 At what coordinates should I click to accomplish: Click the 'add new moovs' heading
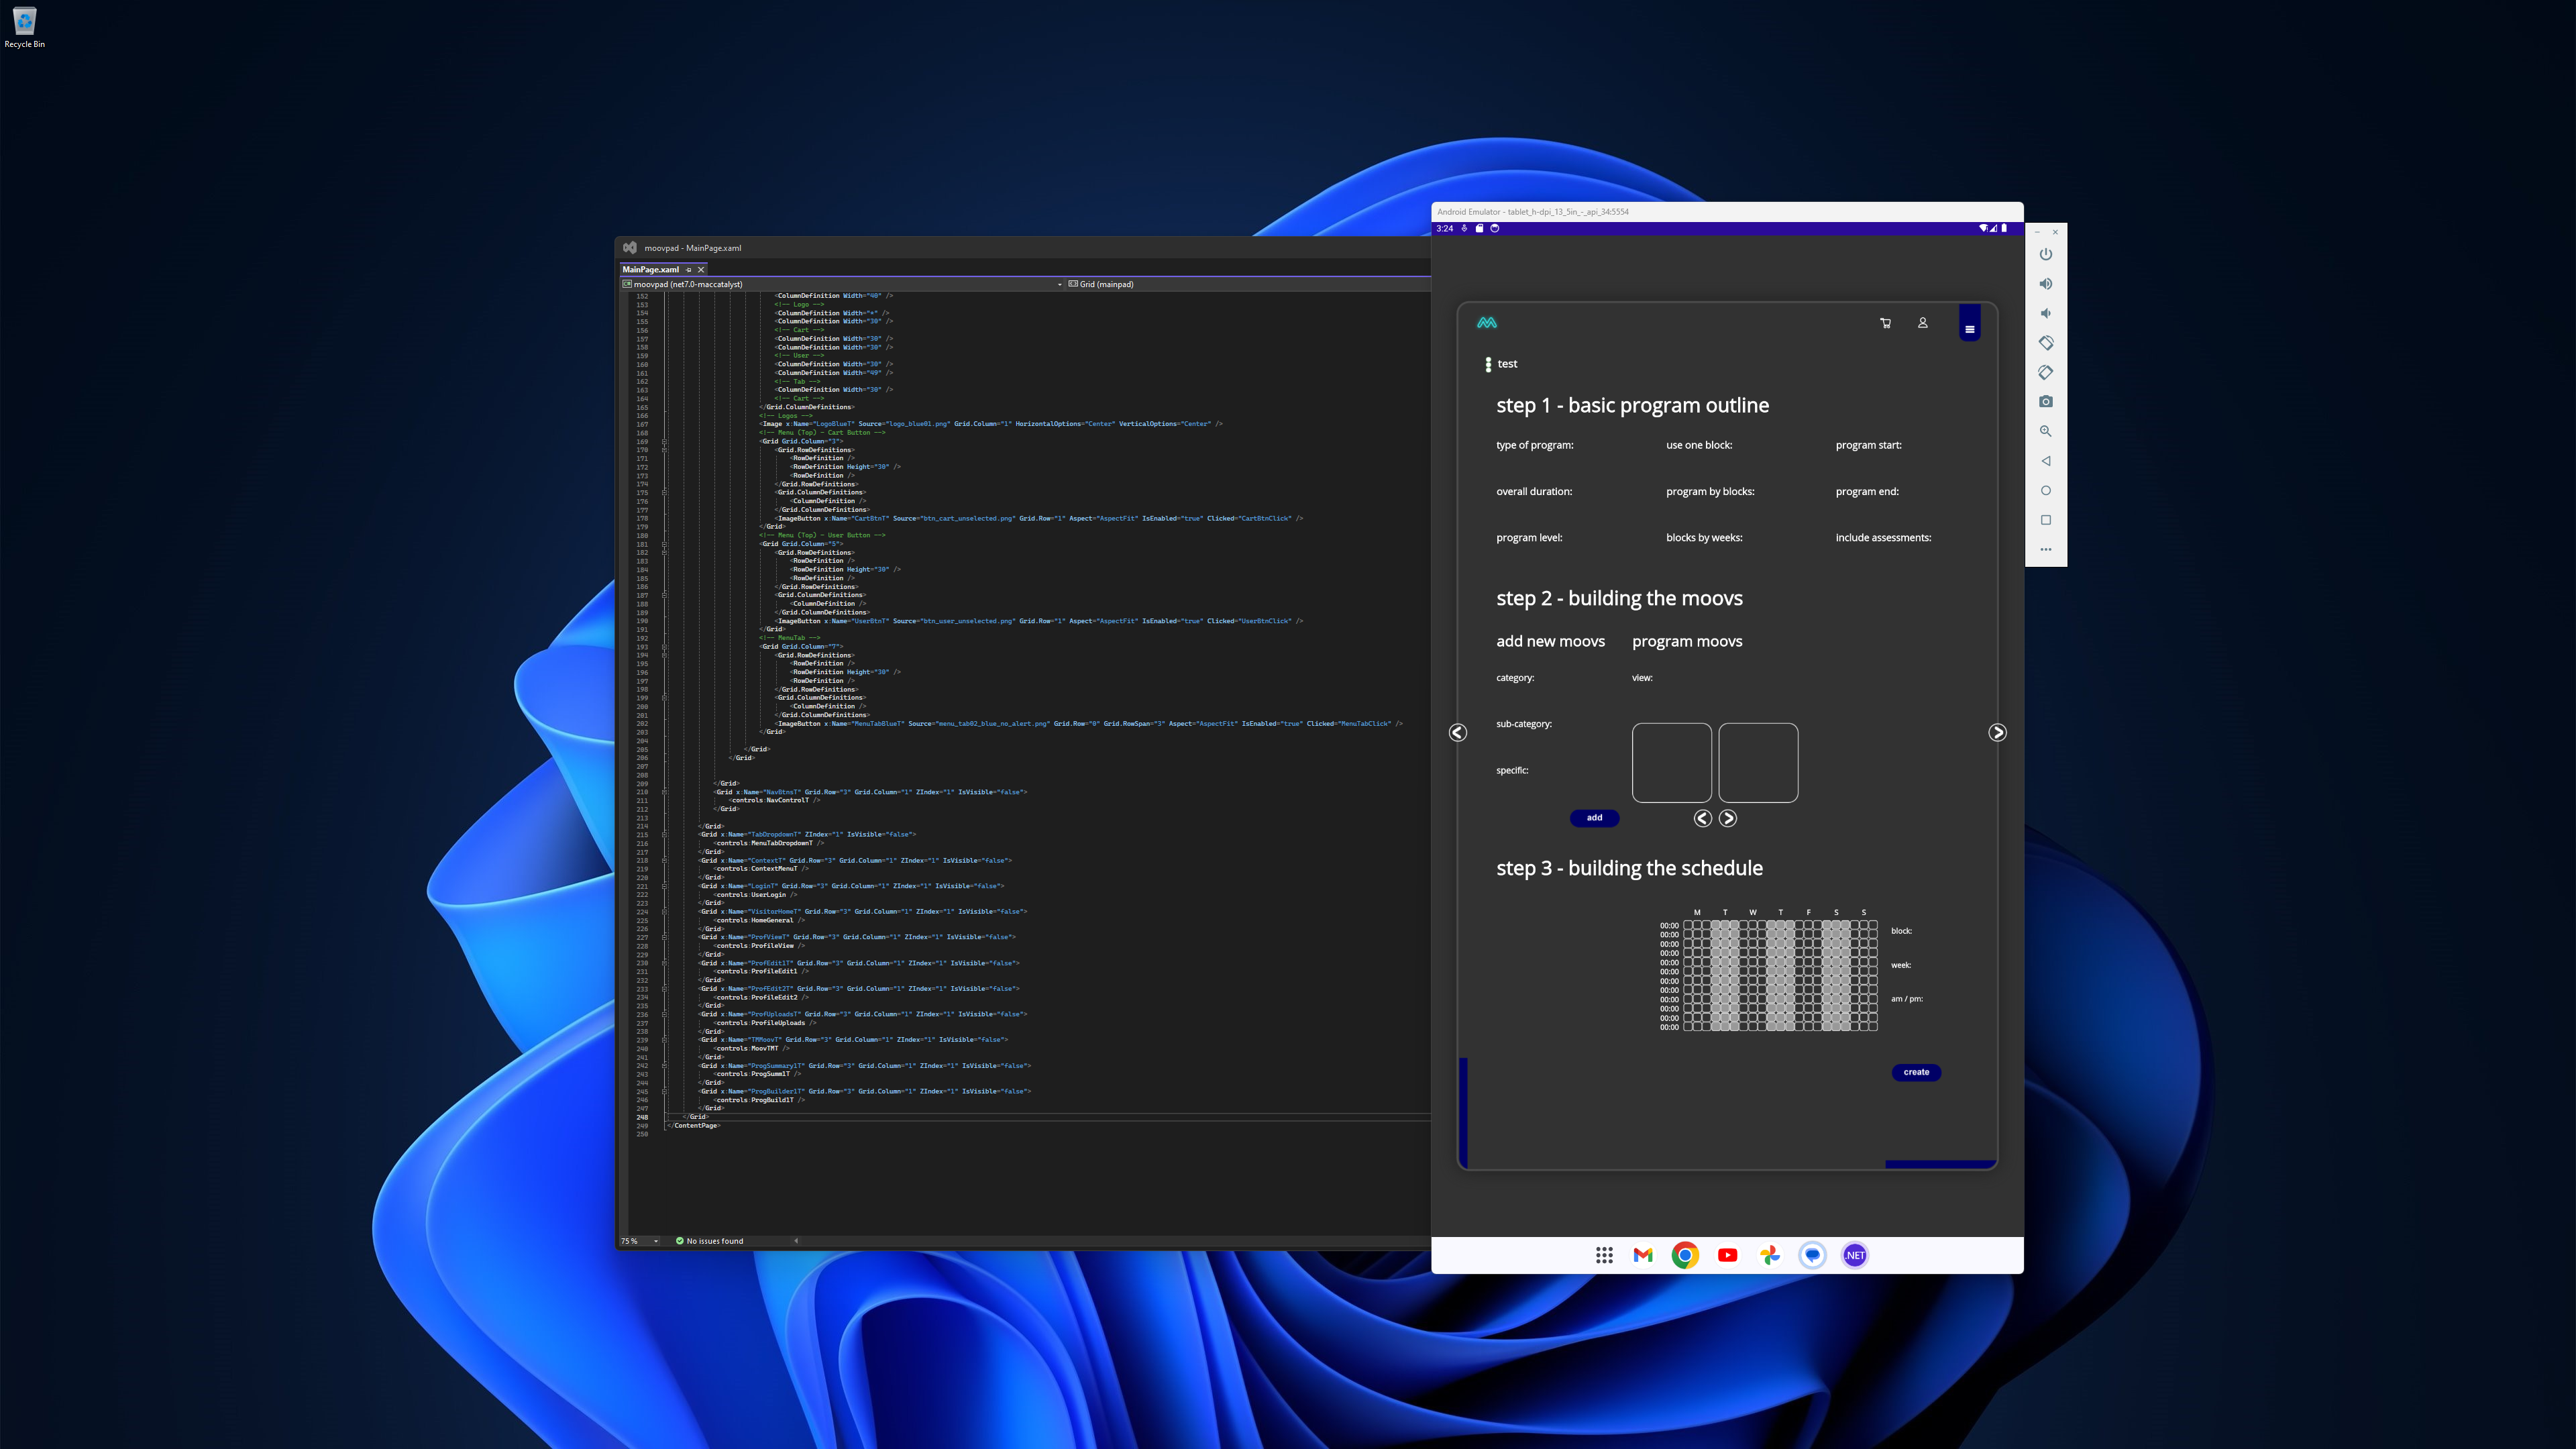1550,641
